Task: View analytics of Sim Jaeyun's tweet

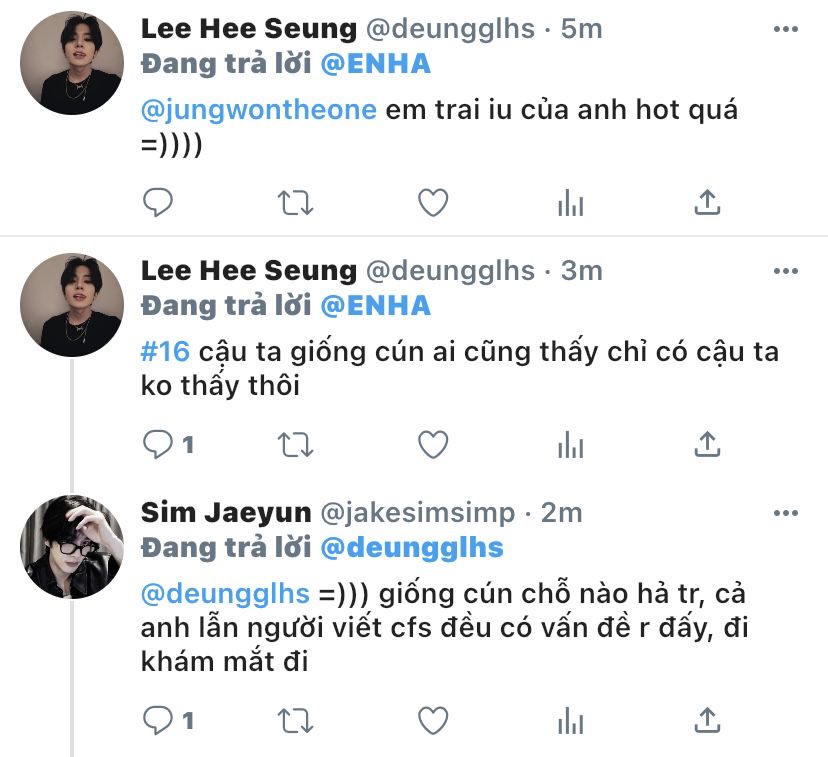Action: click(x=570, y=721)
